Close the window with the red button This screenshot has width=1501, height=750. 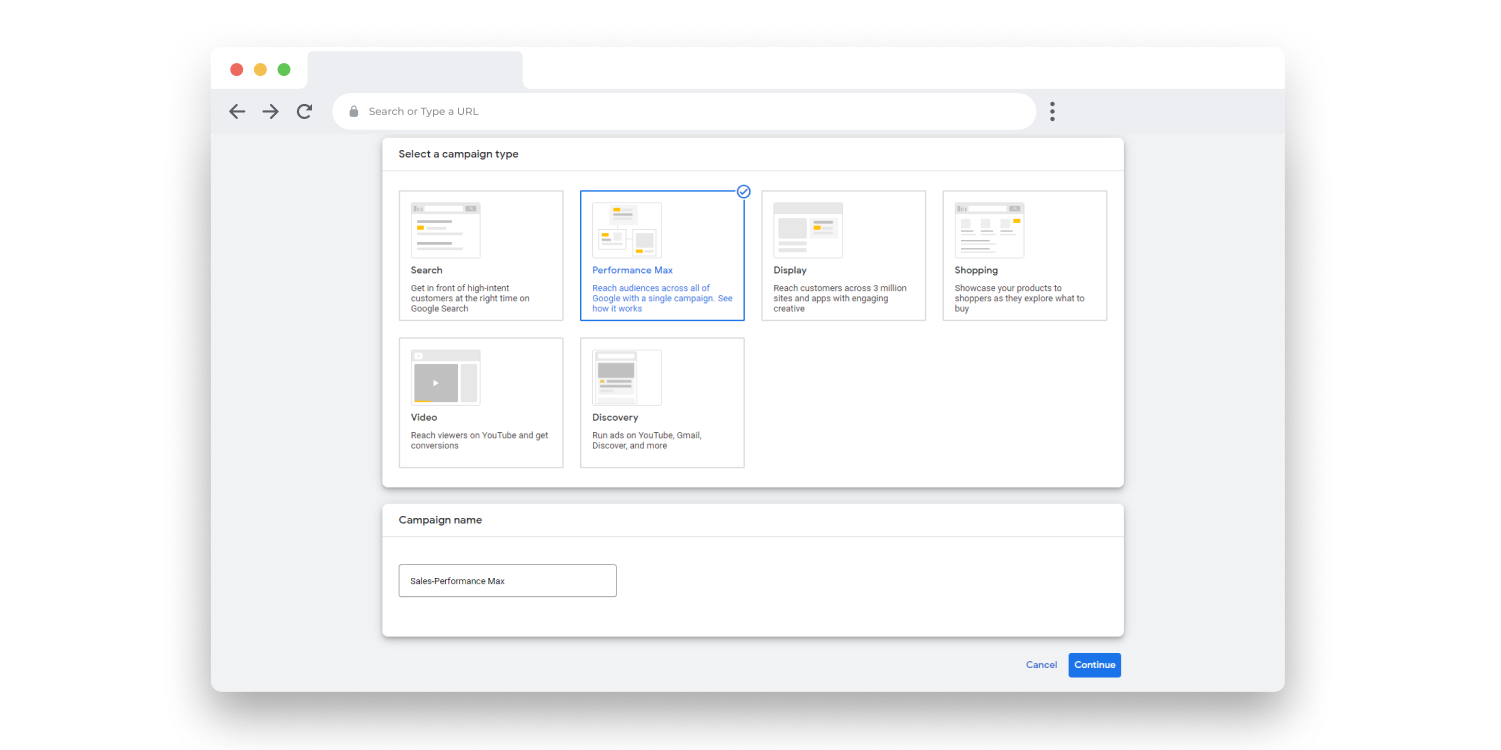237,69
